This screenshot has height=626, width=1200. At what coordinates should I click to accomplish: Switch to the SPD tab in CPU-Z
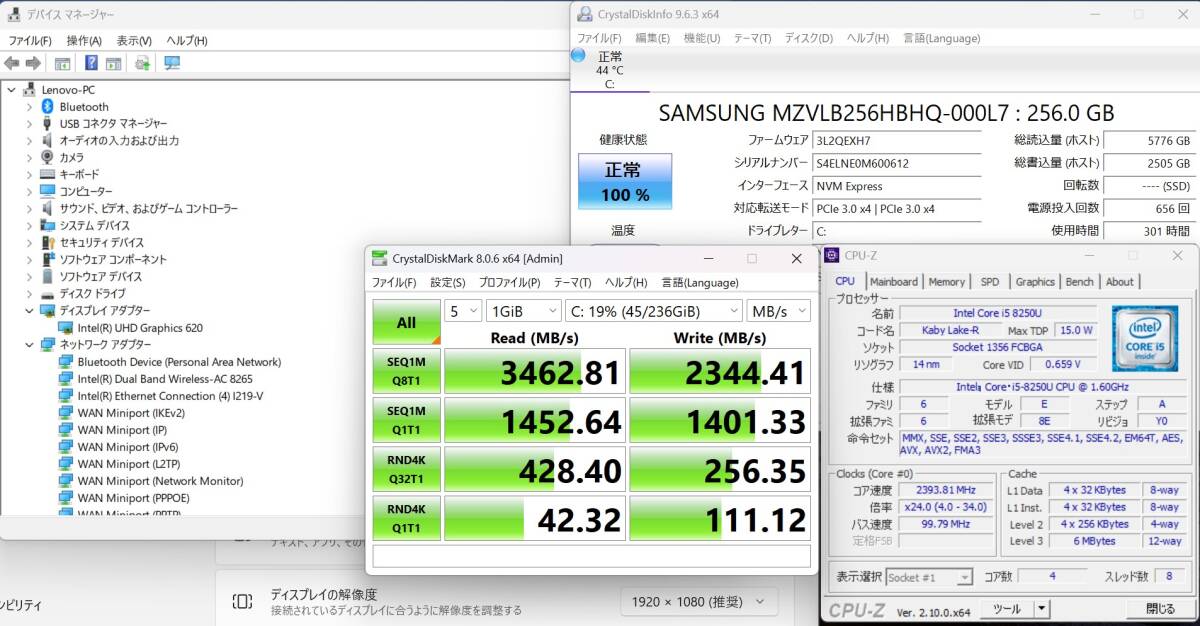[x=989, y=282]
